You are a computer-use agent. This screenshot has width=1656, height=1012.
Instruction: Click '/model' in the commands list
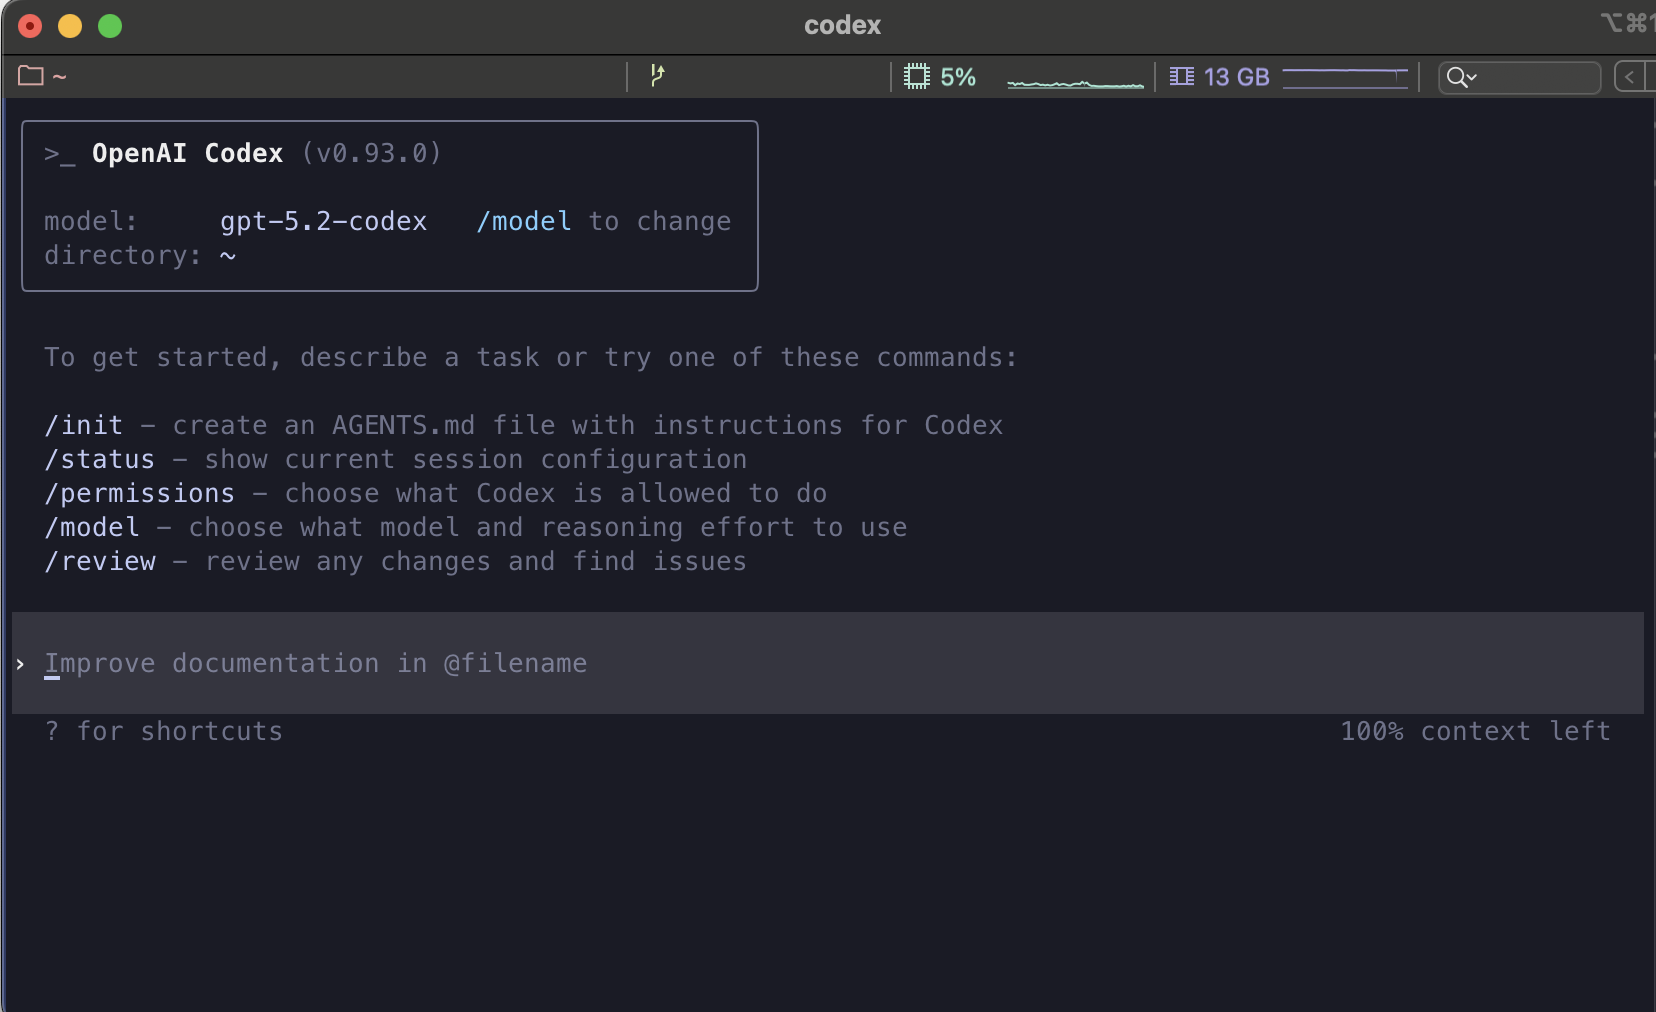pyautogui.click(x=92, y=527)
